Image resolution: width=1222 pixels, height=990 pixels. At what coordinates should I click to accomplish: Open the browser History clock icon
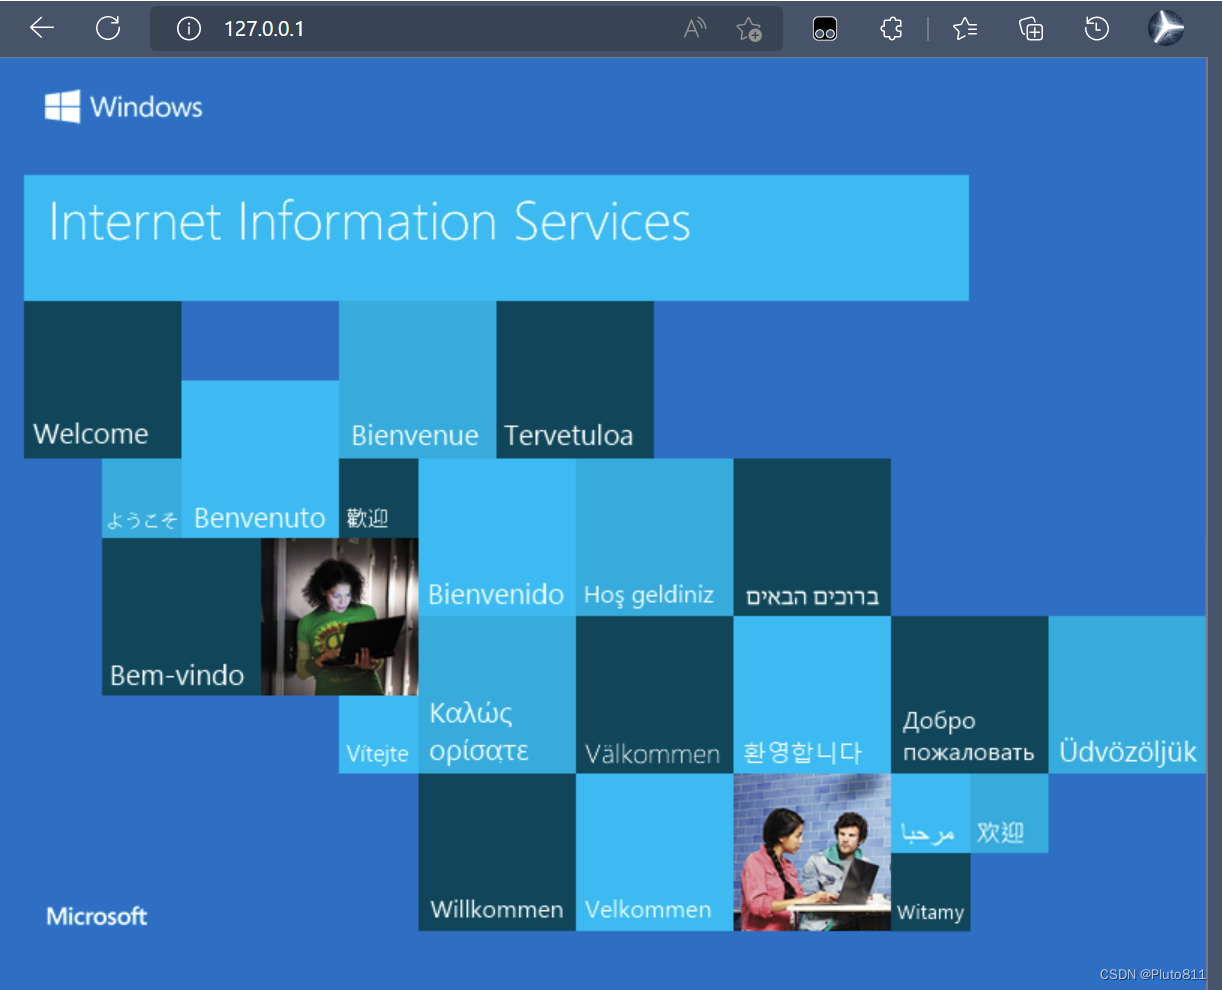tap(1097, 29)
